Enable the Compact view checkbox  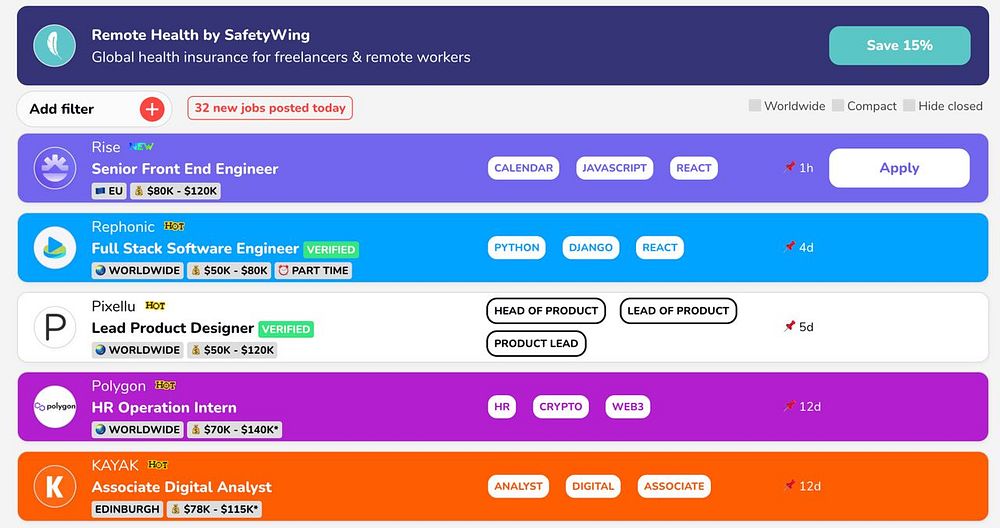point(838,105)
